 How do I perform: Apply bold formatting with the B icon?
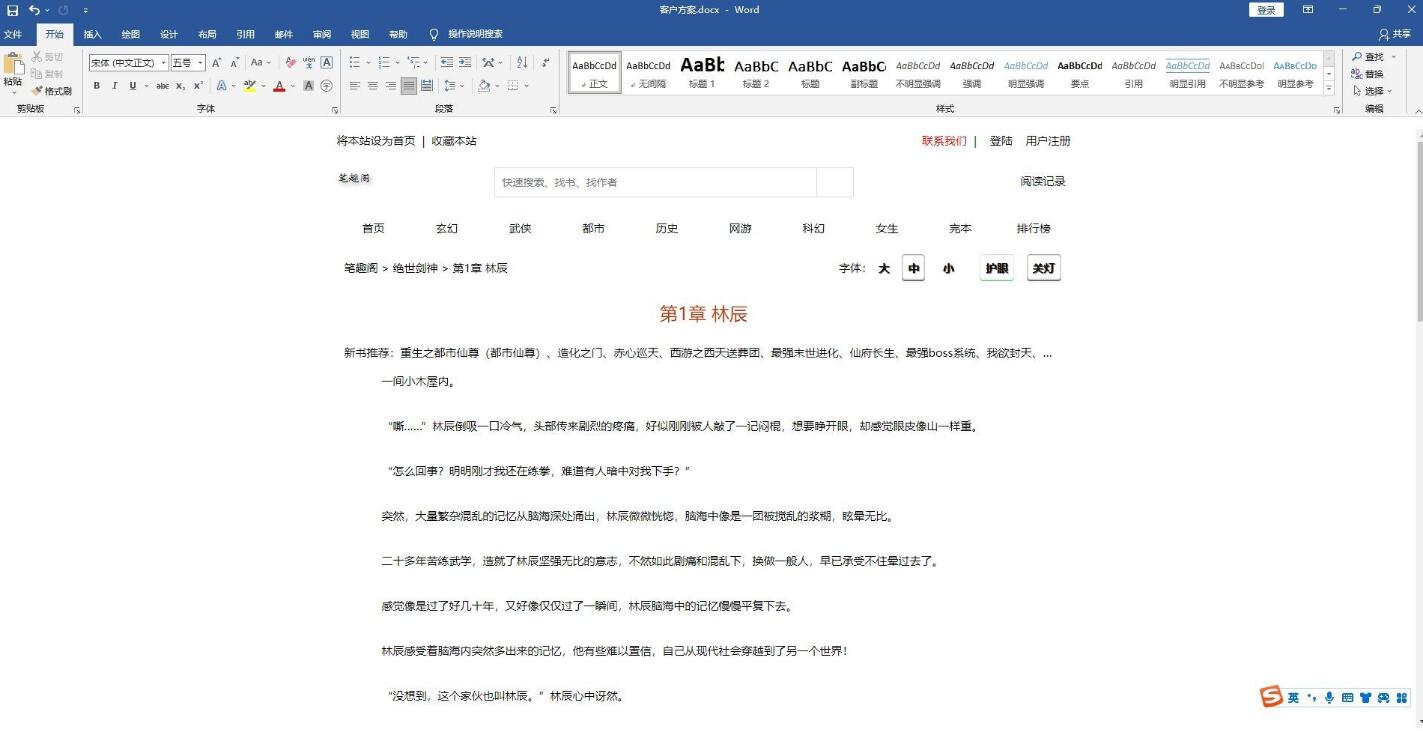[x=97, y=86]
